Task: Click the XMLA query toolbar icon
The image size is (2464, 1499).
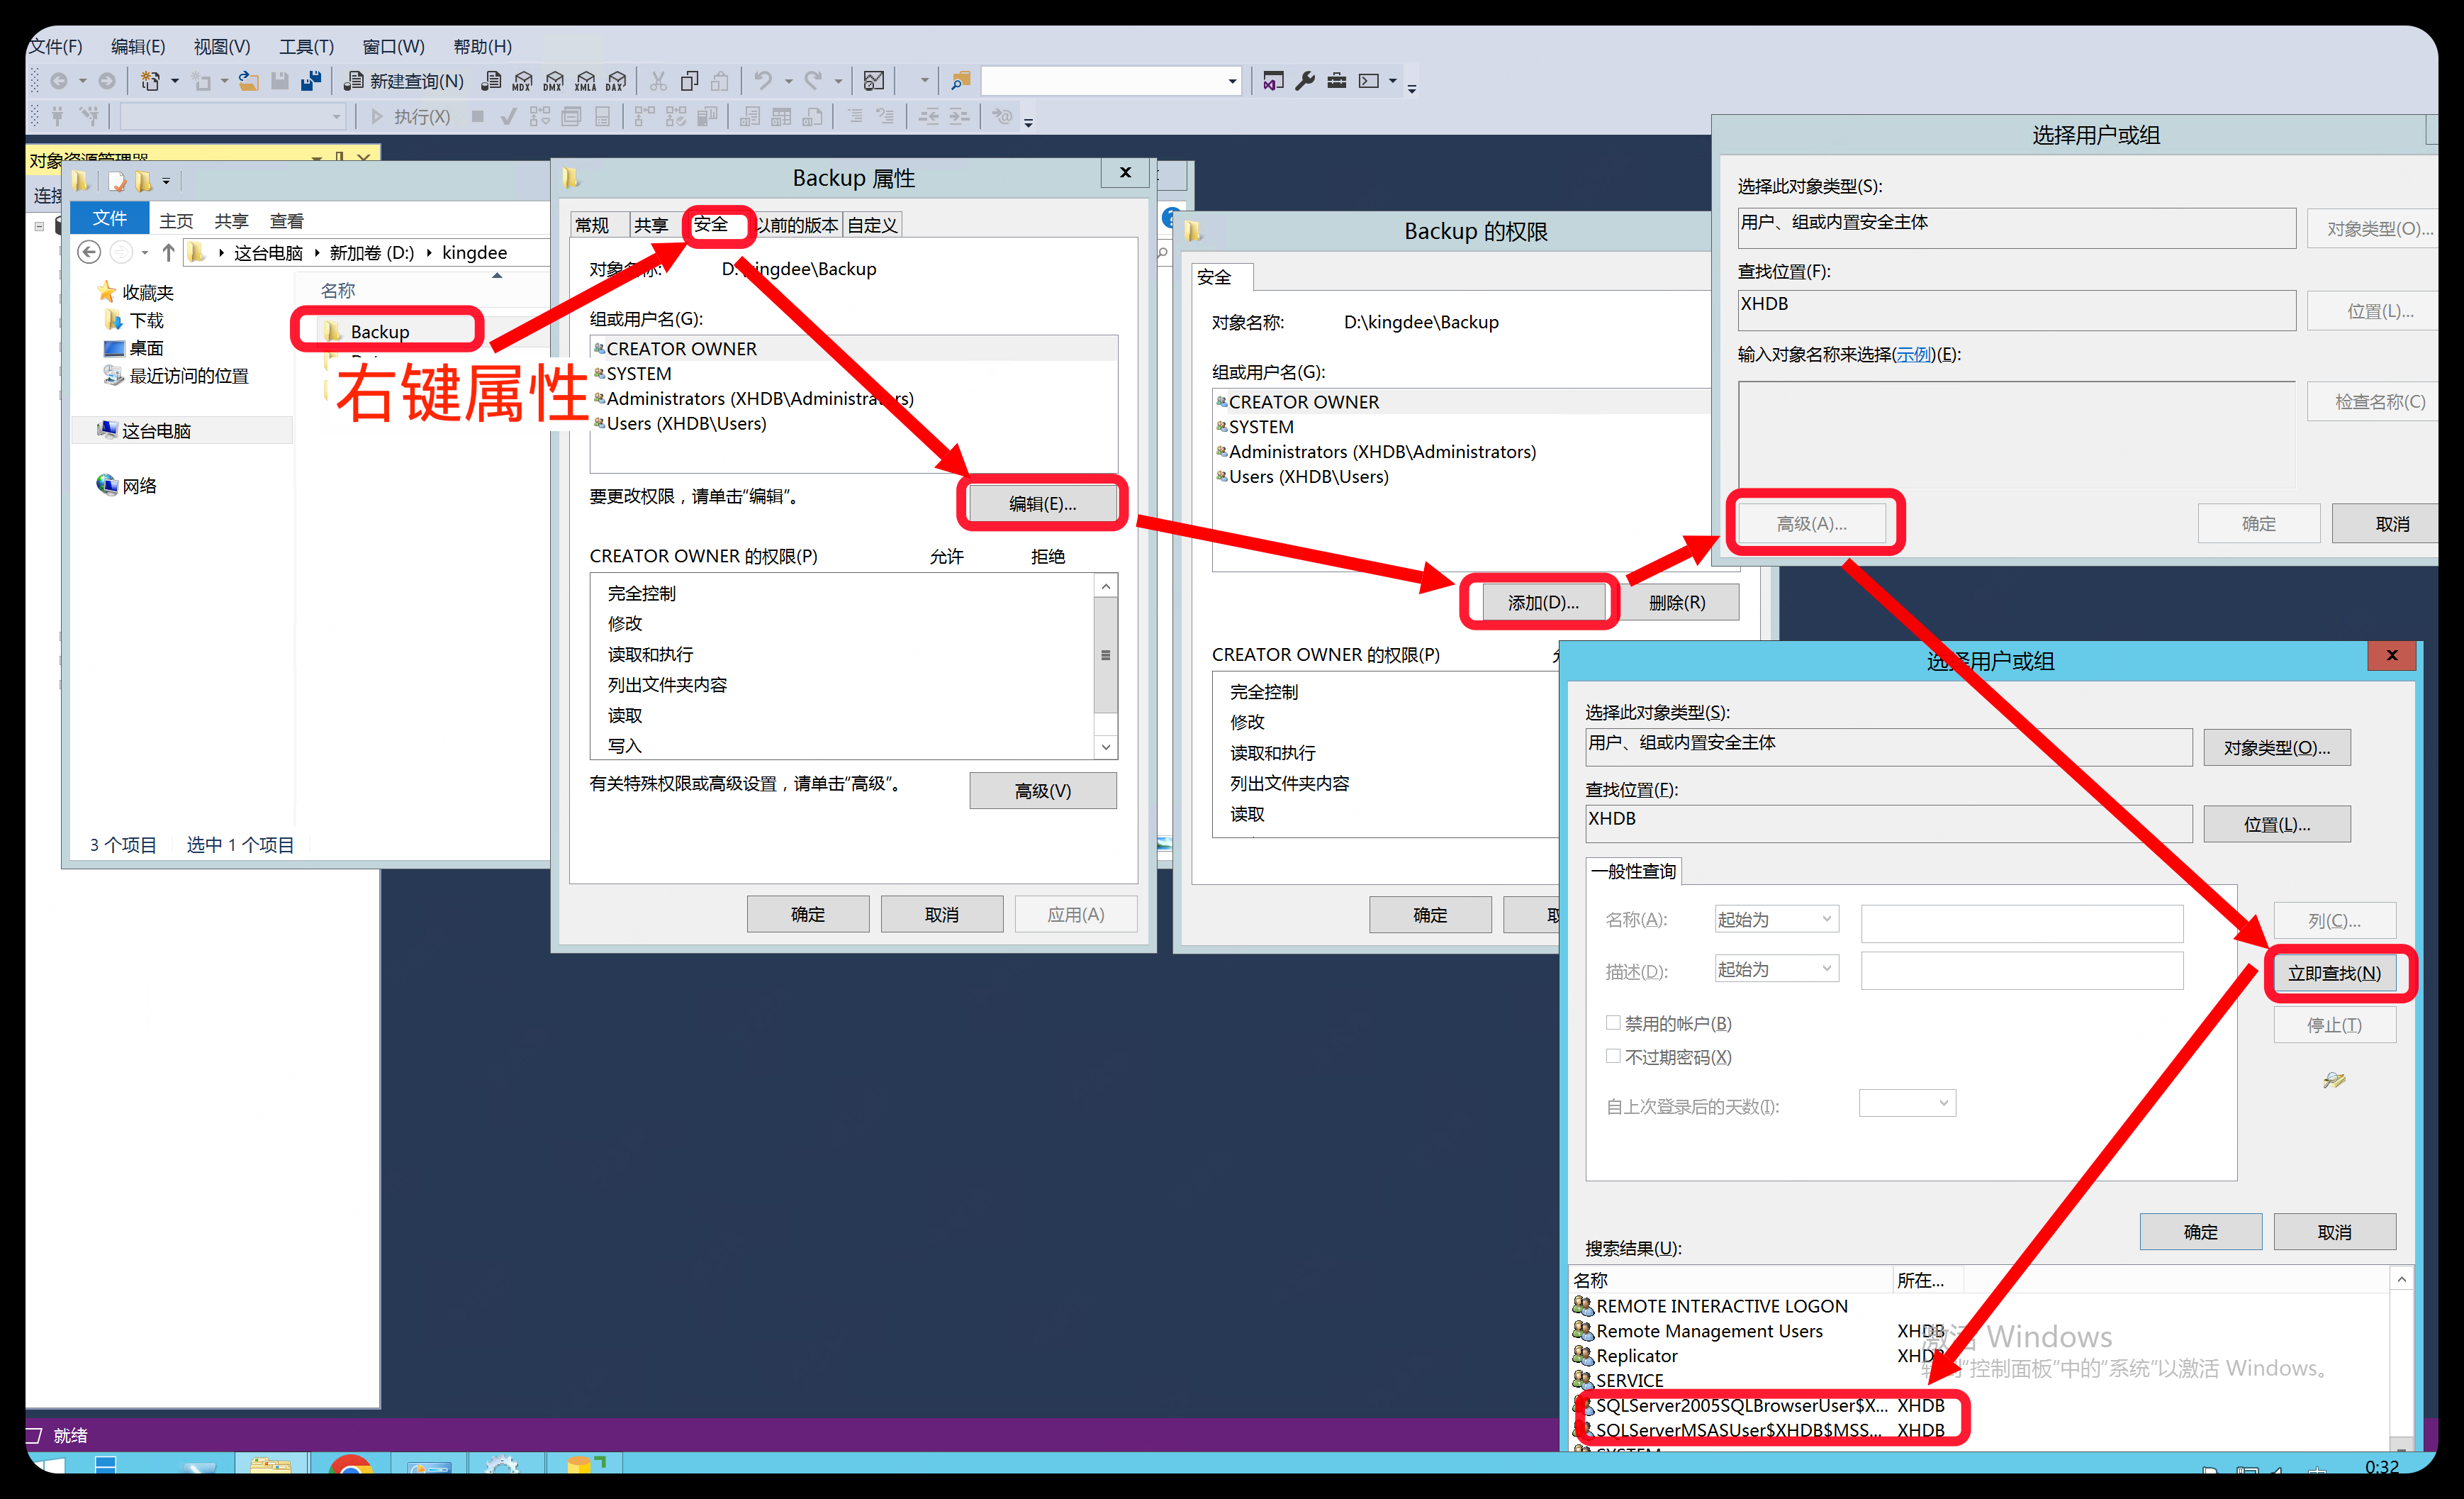Action: point(585,81)
